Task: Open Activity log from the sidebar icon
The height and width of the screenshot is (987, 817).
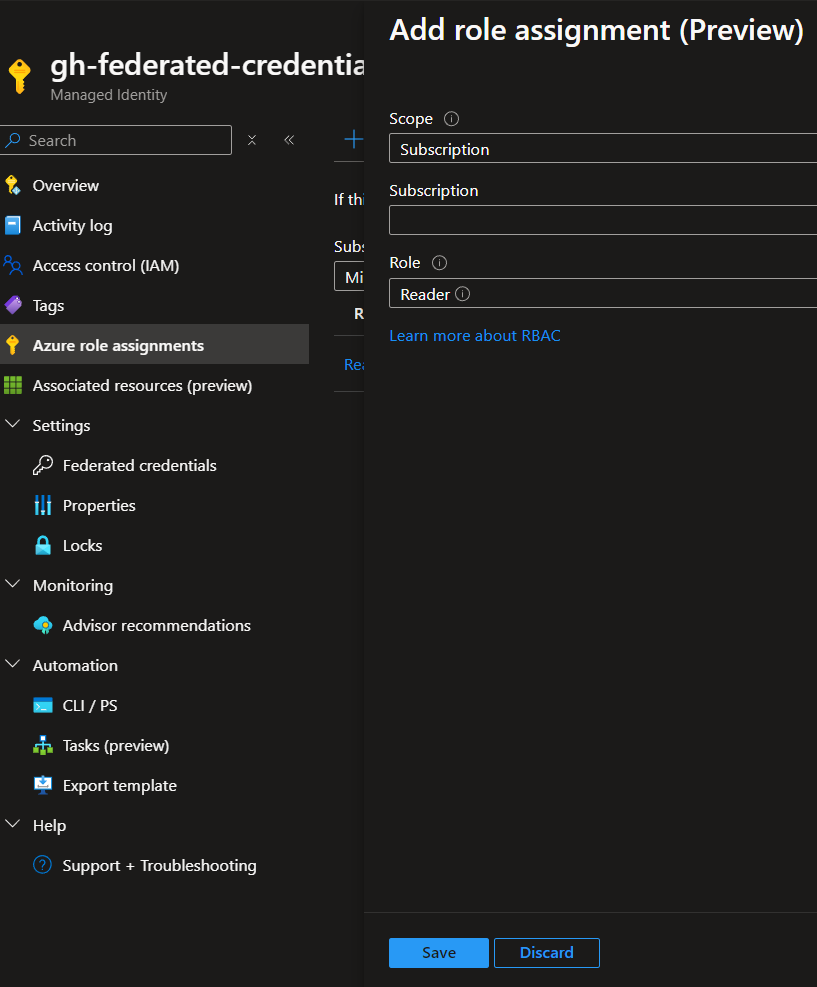Action: click(x=41, y=225)
